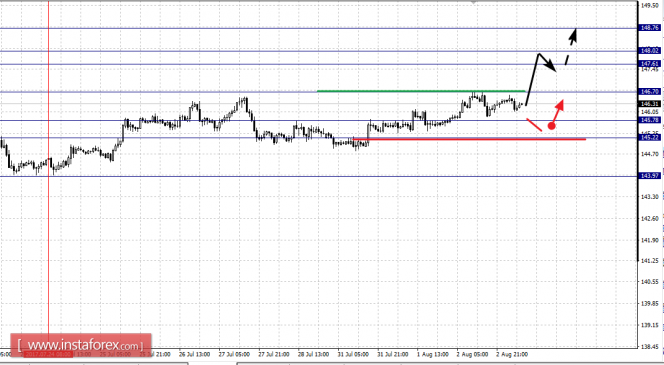Open the www.instaforex.com watermark link
Image resolution: width=664 pixels, height=365 pixels.
(81, 345)
